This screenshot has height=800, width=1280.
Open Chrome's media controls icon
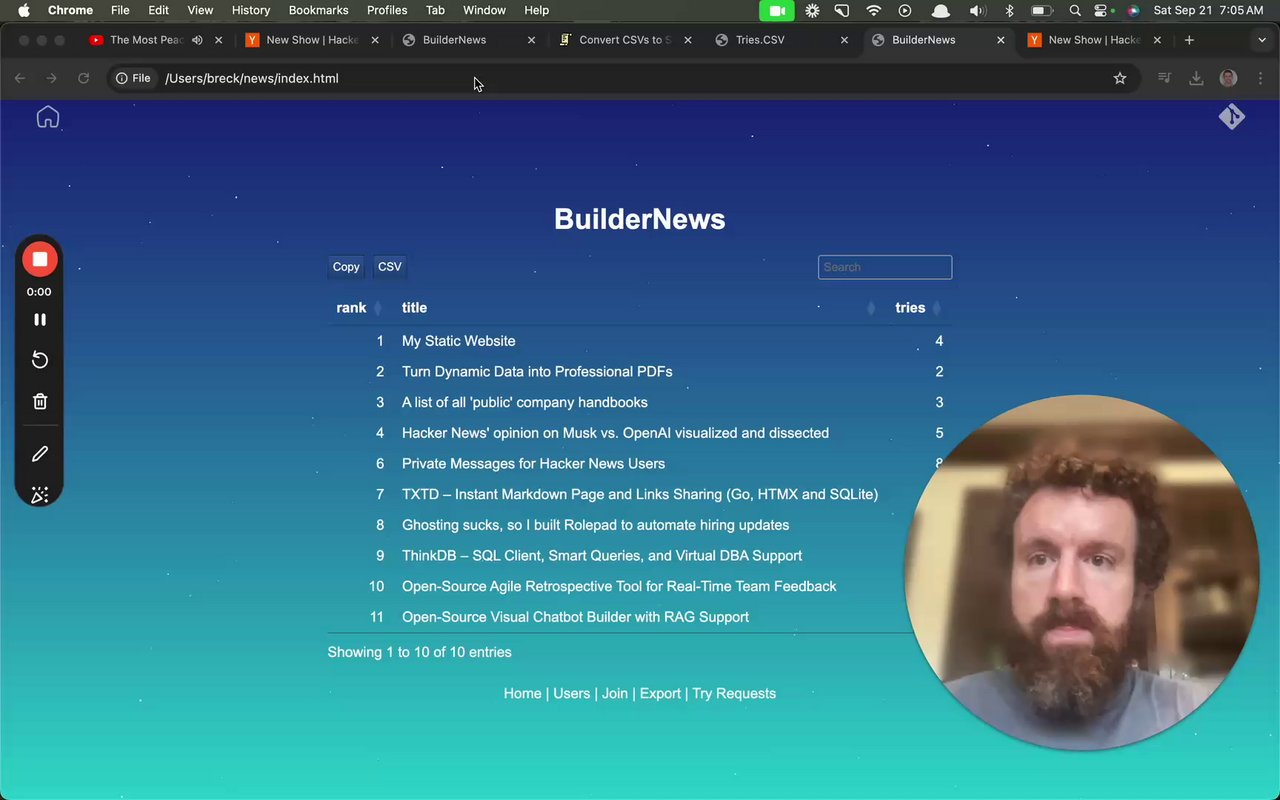click(x=1164, y=78)
